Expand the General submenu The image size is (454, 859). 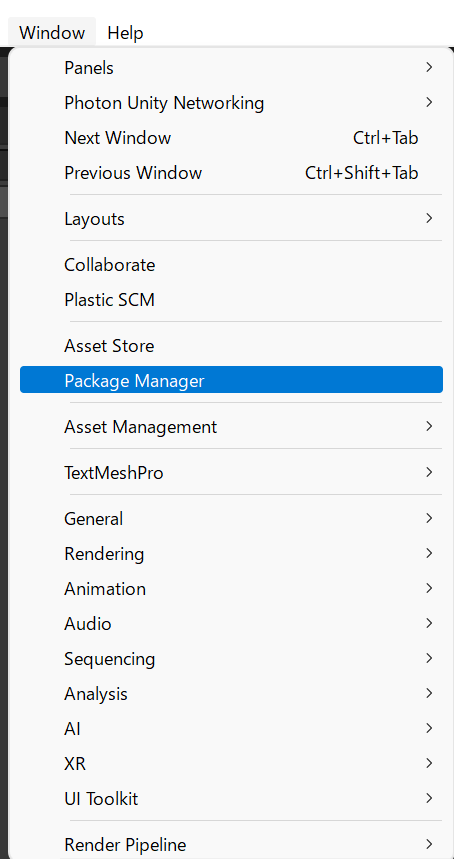(x=231, y=518)
